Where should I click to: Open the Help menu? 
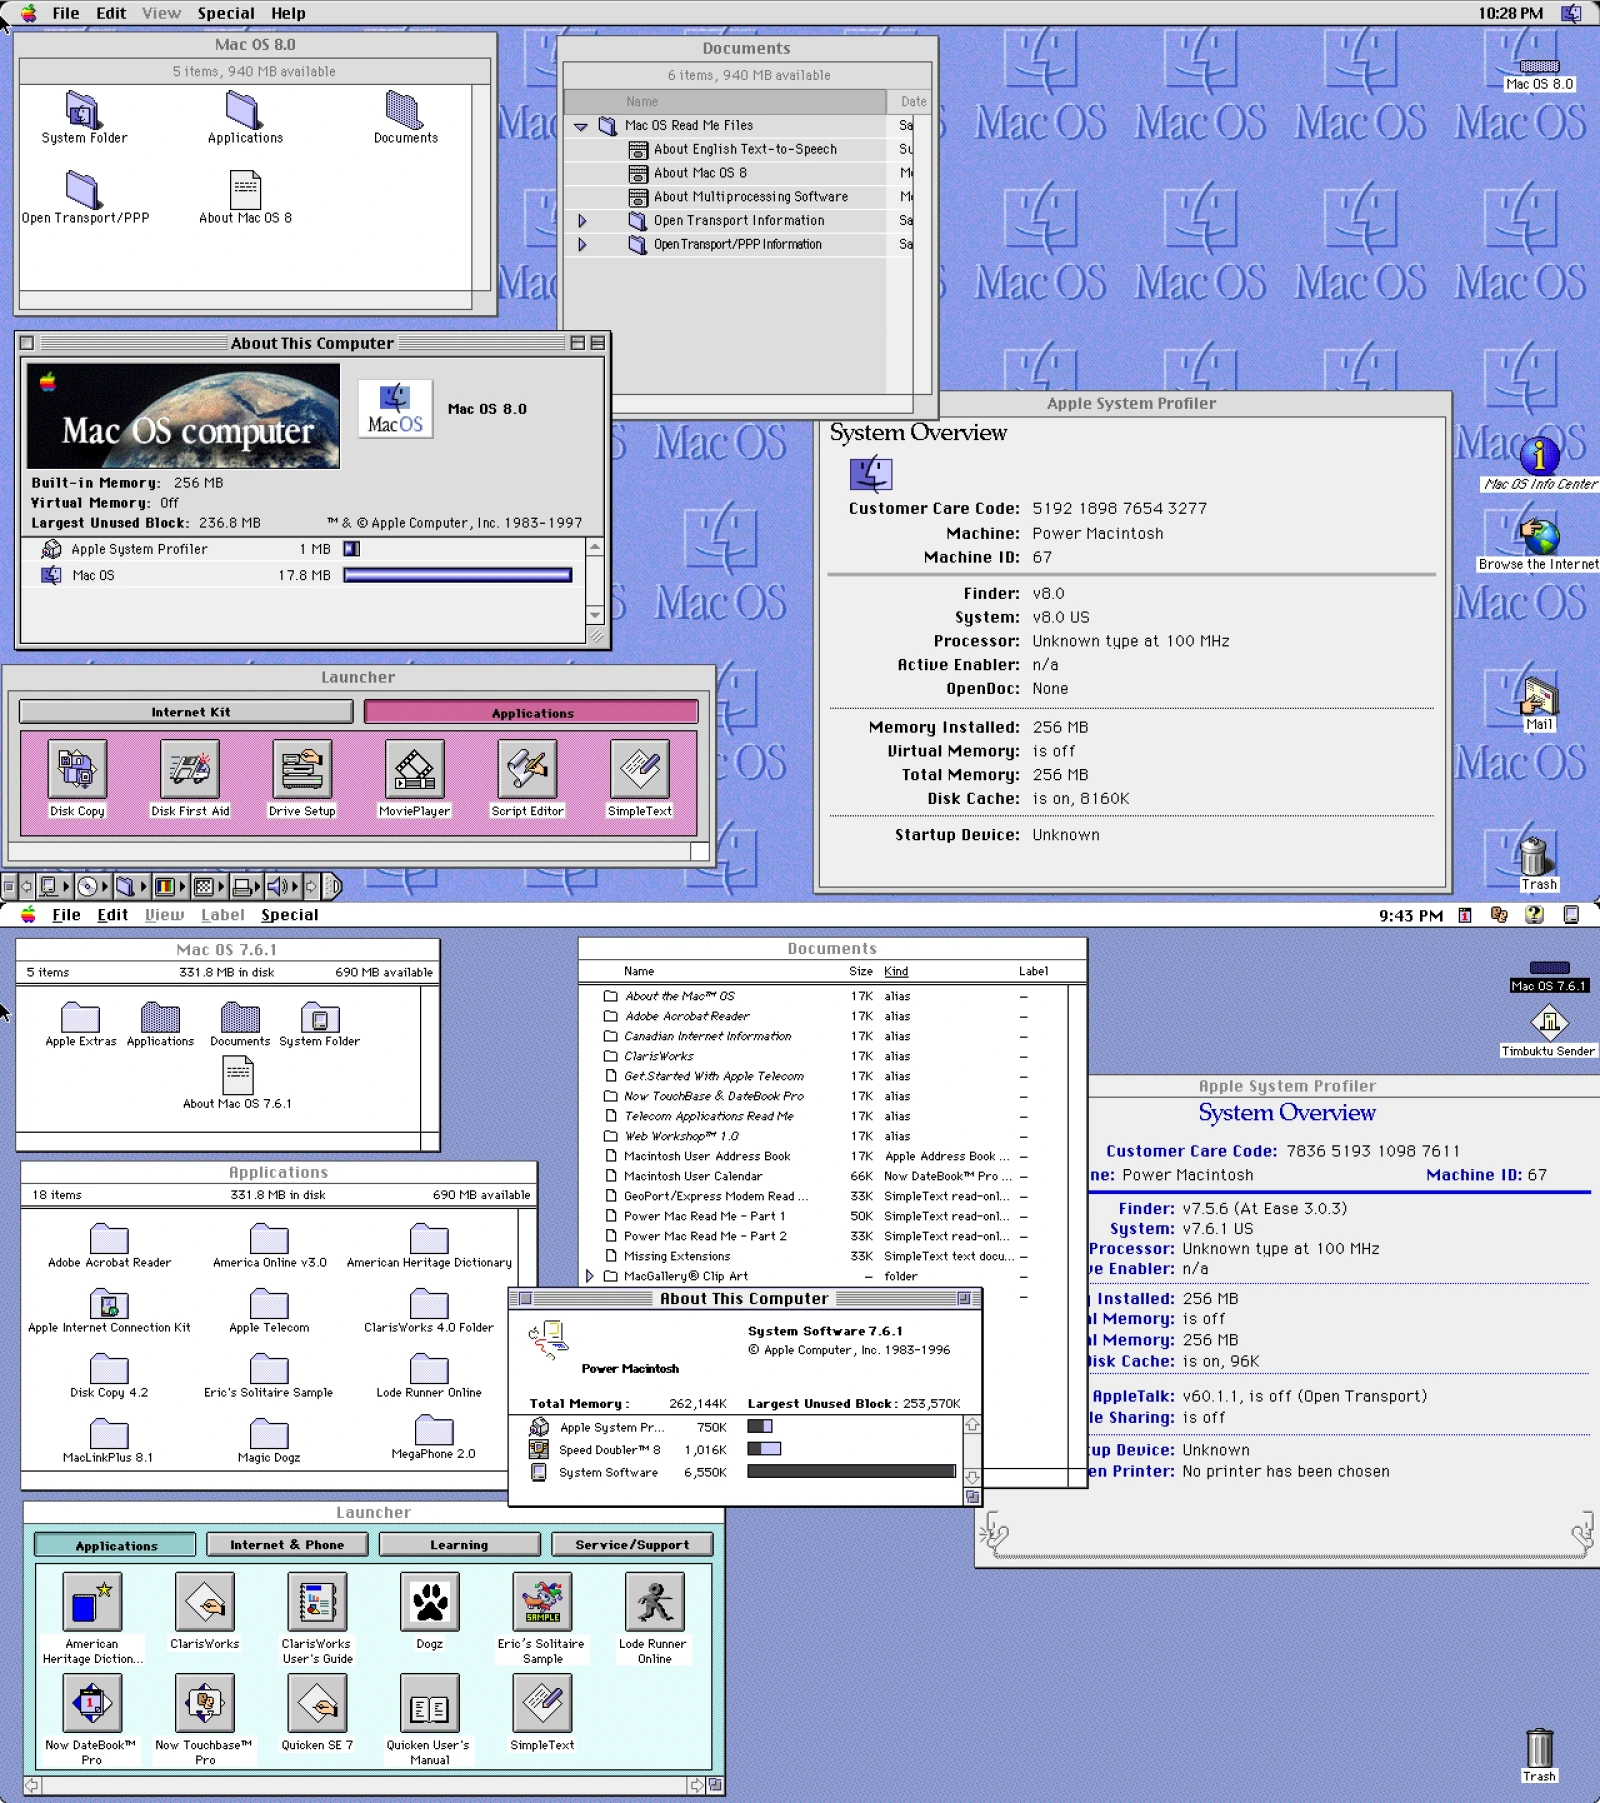[x=288, y=13]
